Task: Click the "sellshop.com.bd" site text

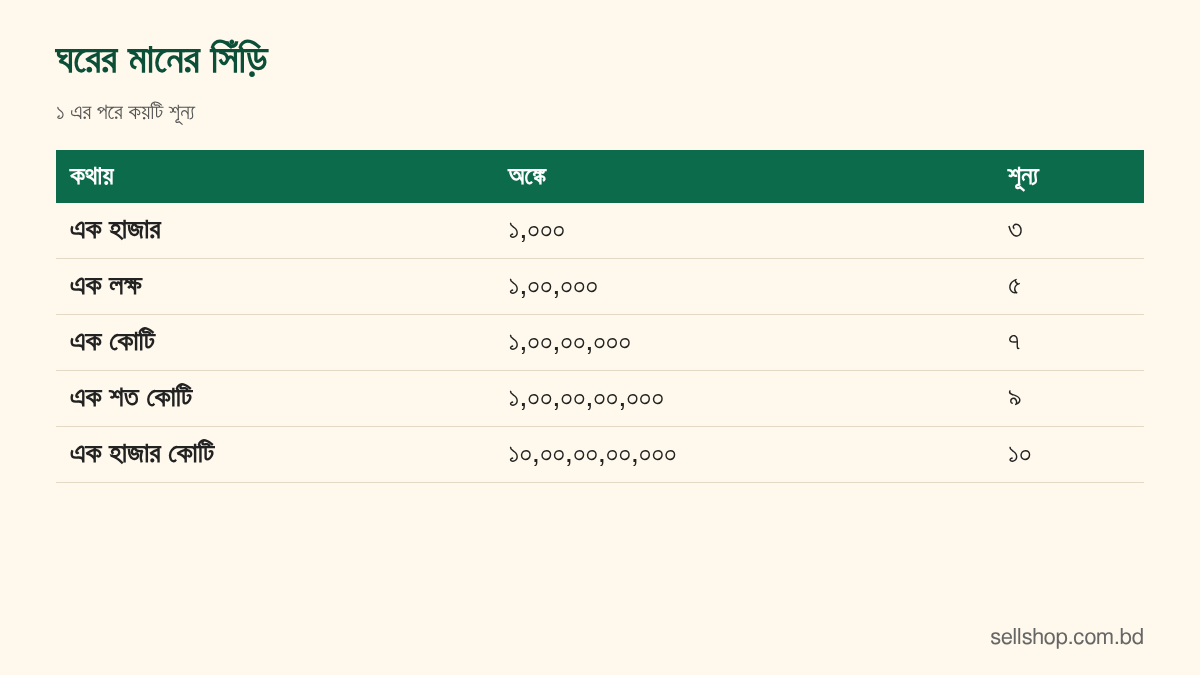Action: 1067,637
